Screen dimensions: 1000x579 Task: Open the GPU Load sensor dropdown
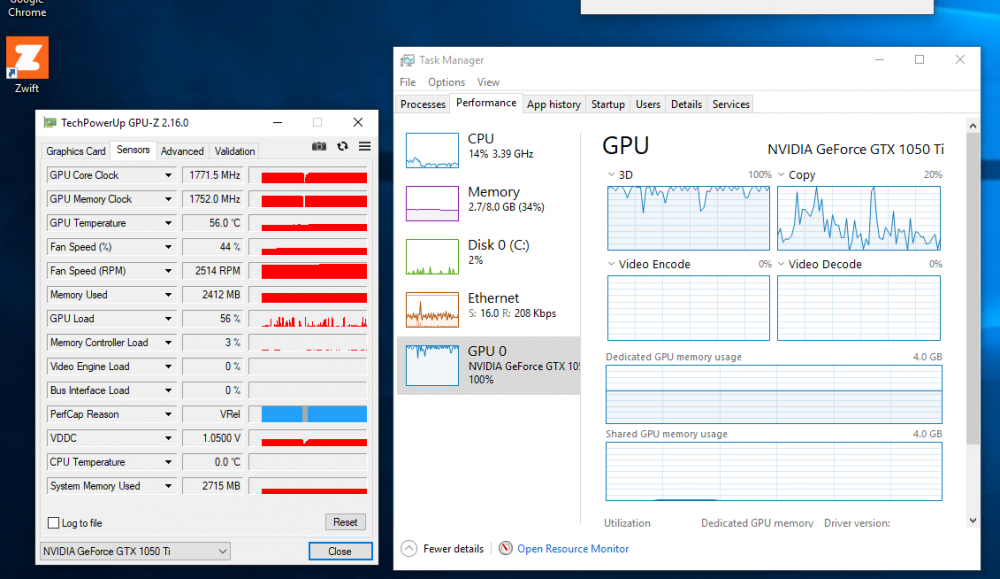coord(168,319)
